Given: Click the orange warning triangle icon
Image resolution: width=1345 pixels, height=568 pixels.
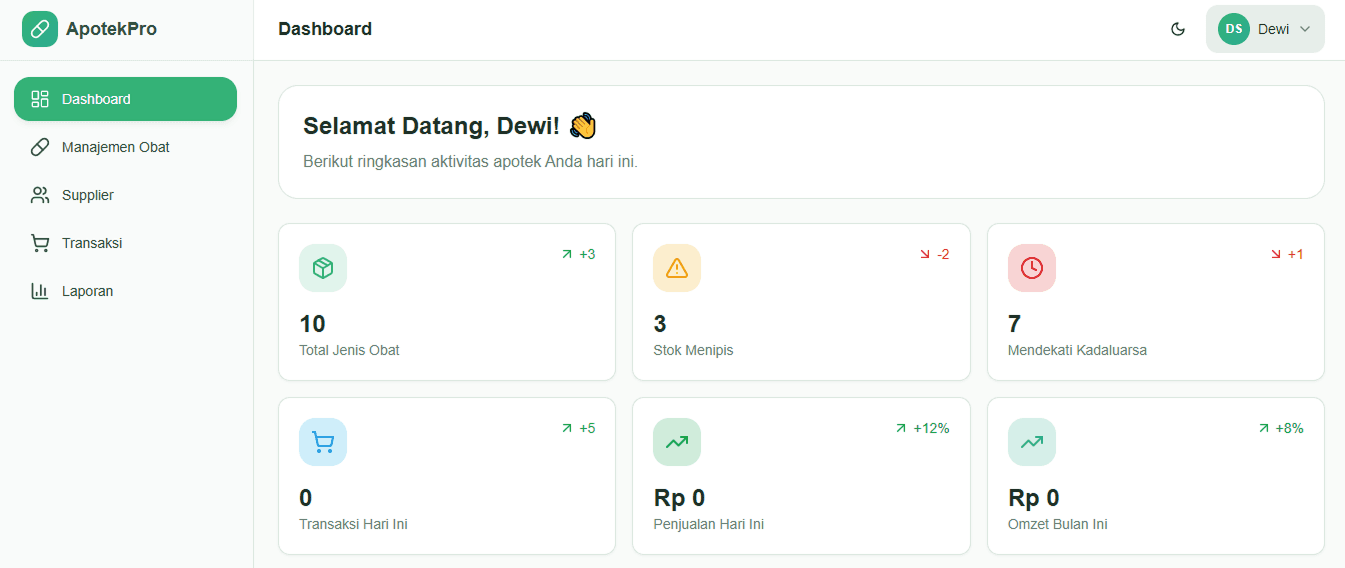Looking at the screenshot, I should tap(677, 268).
